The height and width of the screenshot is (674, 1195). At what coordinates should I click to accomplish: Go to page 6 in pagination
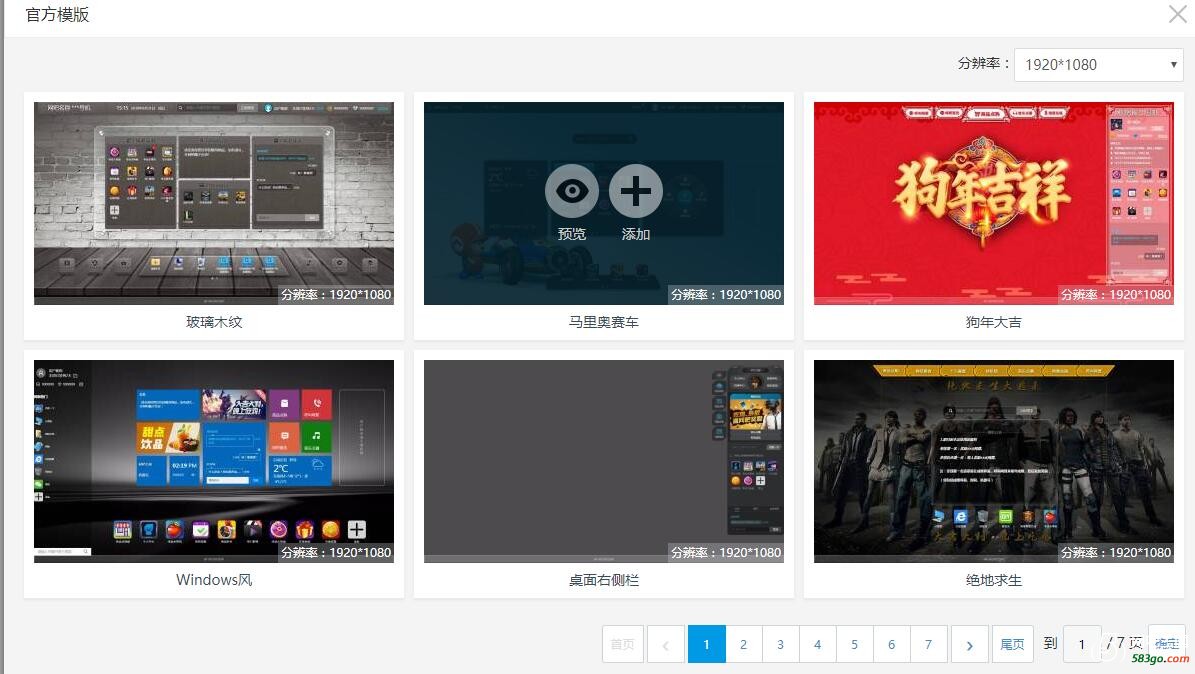click(892, 644)
